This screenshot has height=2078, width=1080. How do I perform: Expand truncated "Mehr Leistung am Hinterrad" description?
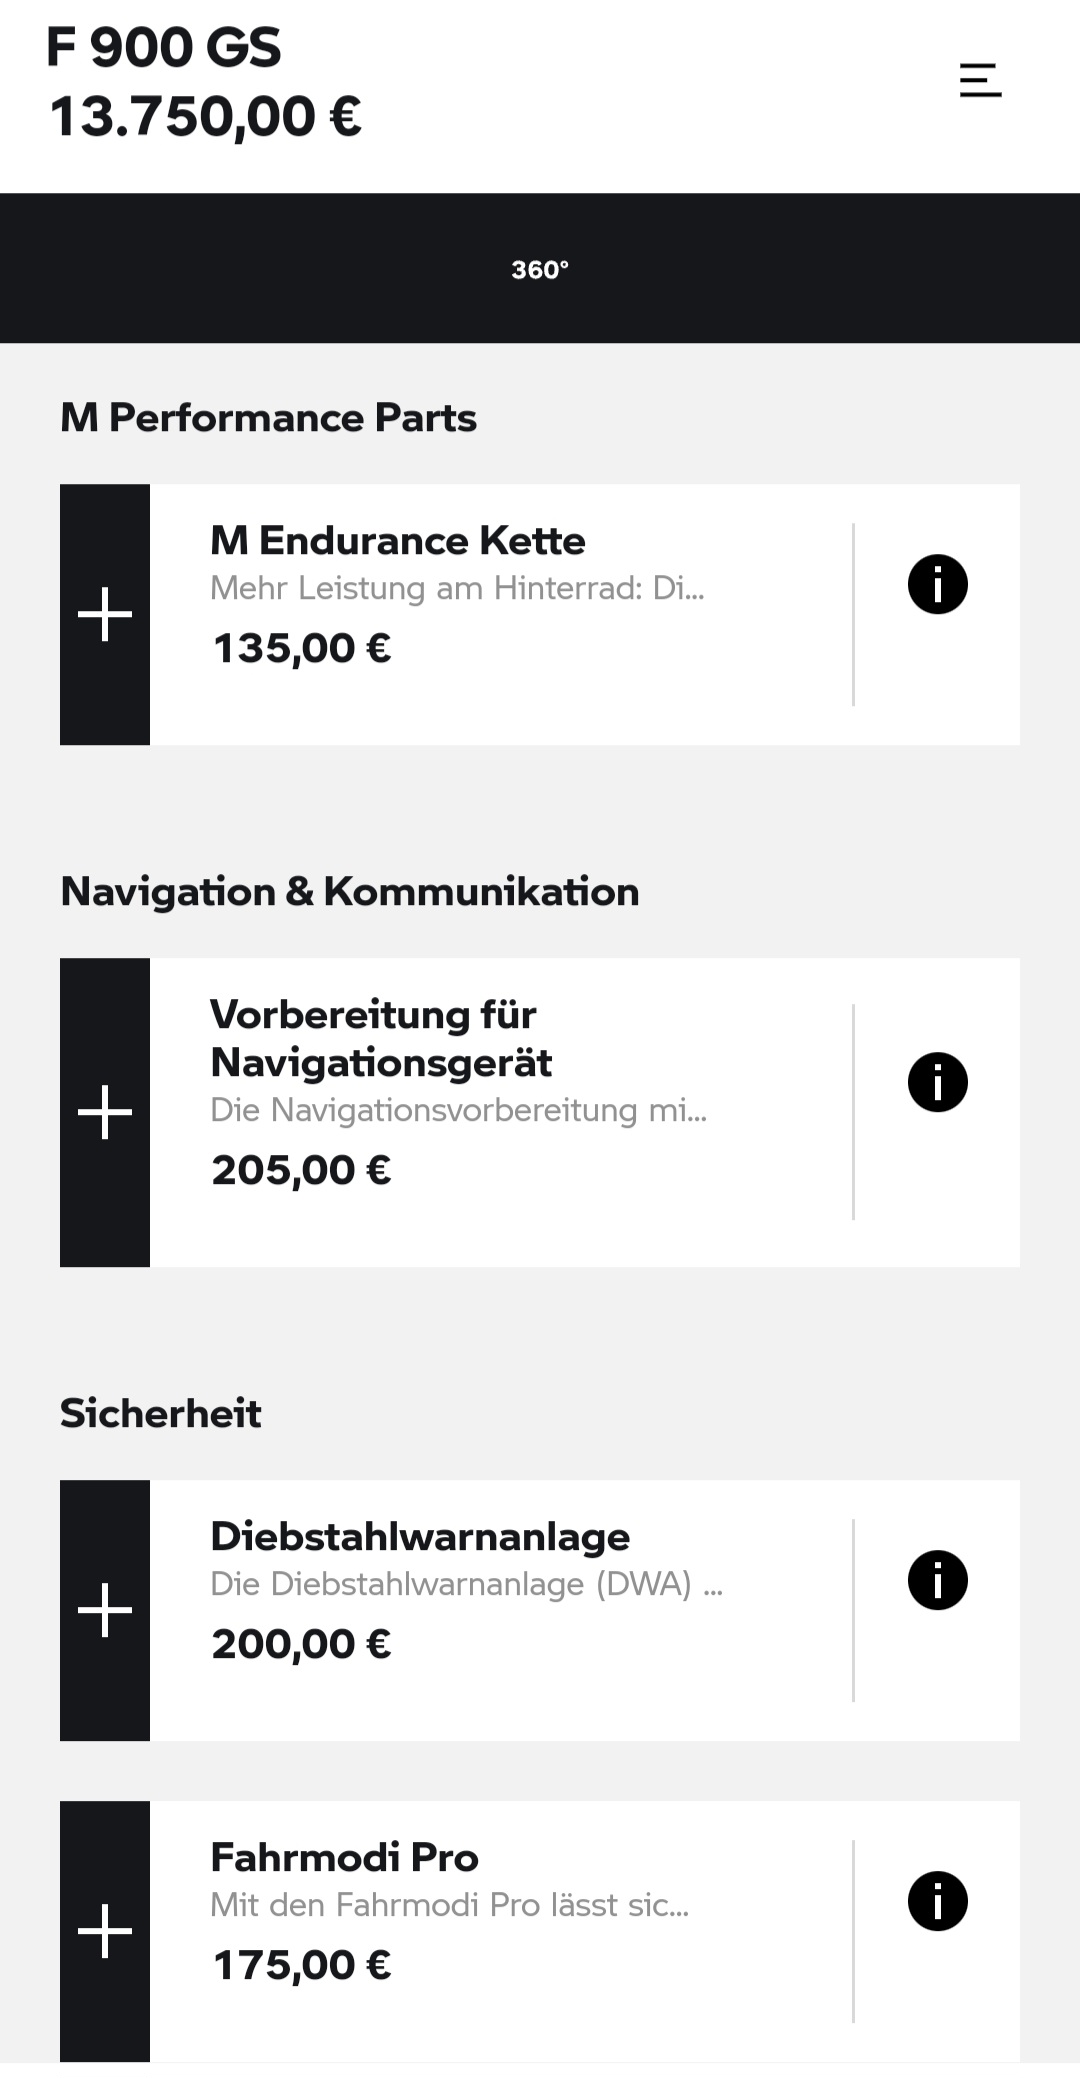[457, 588]
